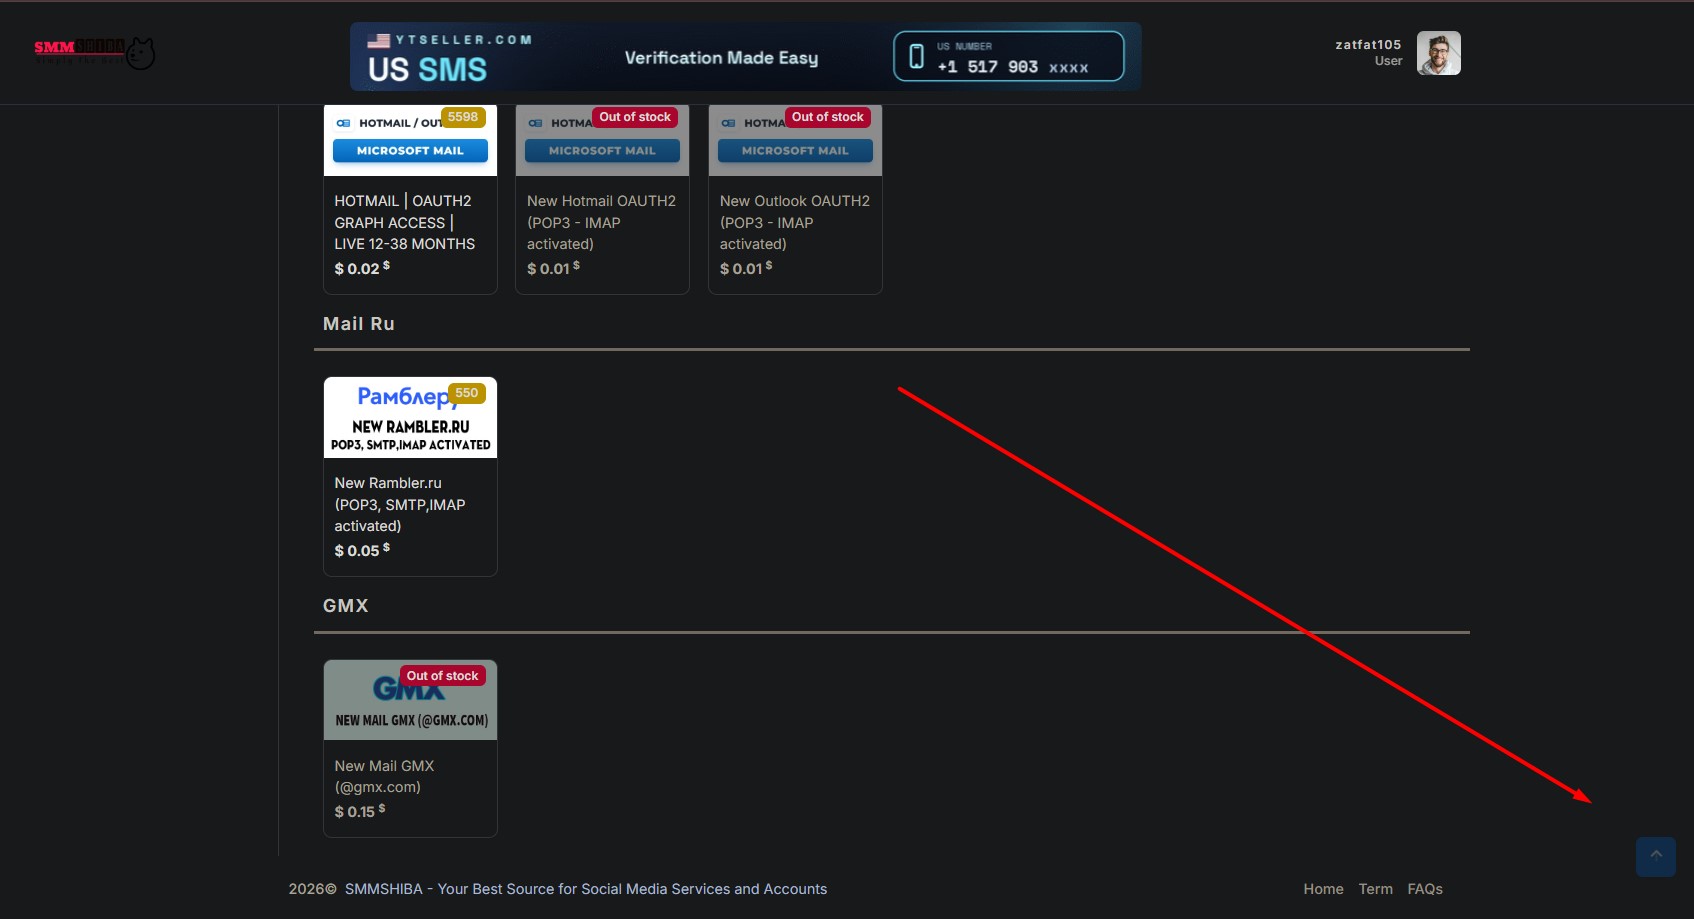Go to Home footer link
The image size is (1694, 919).
click(x=1323, y=889)
